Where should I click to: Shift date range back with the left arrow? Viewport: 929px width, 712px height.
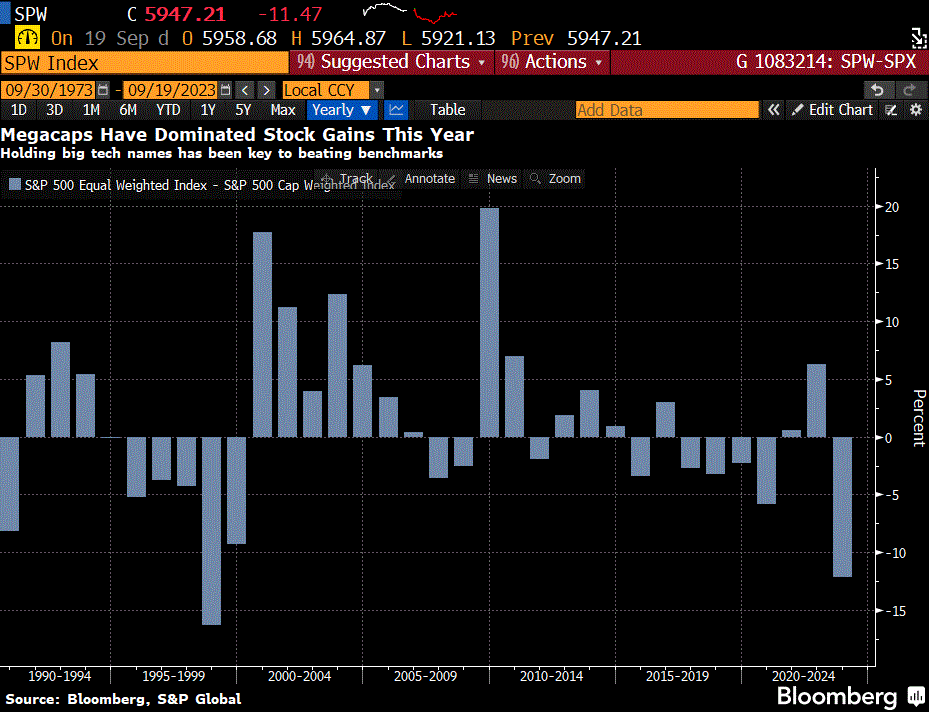click(x=245, y=90)
